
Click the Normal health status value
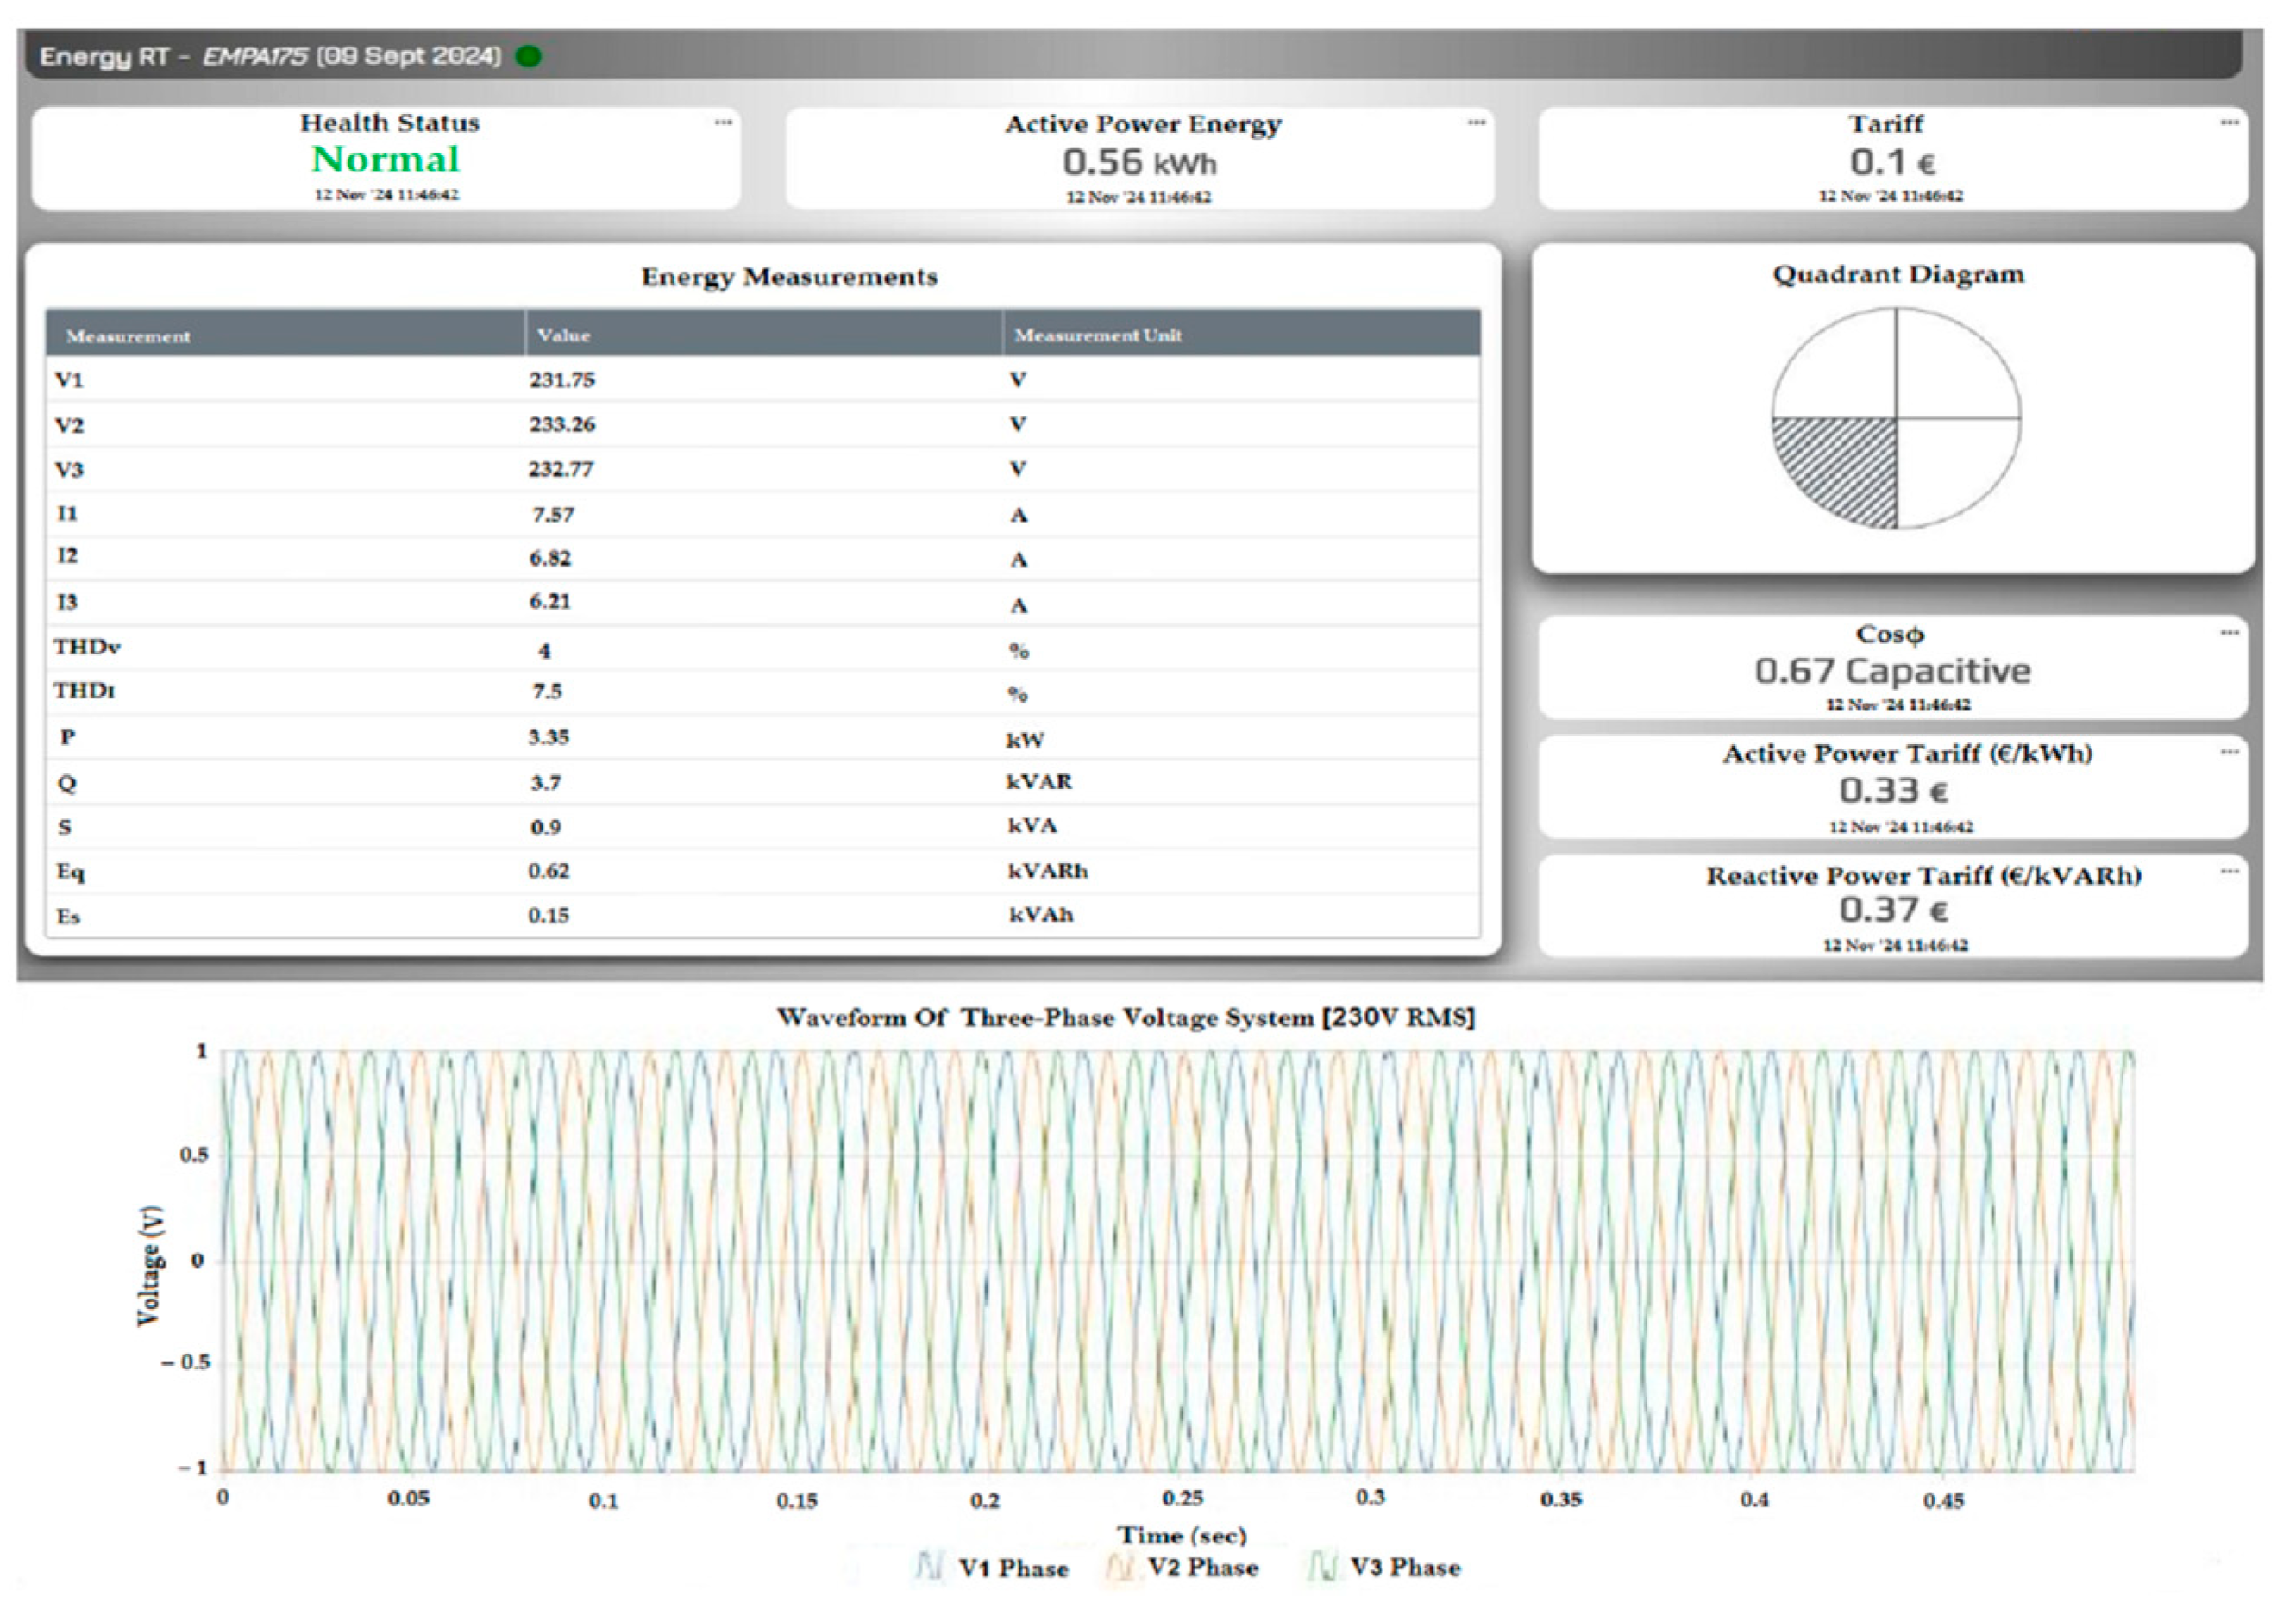(x=385, y=159)
